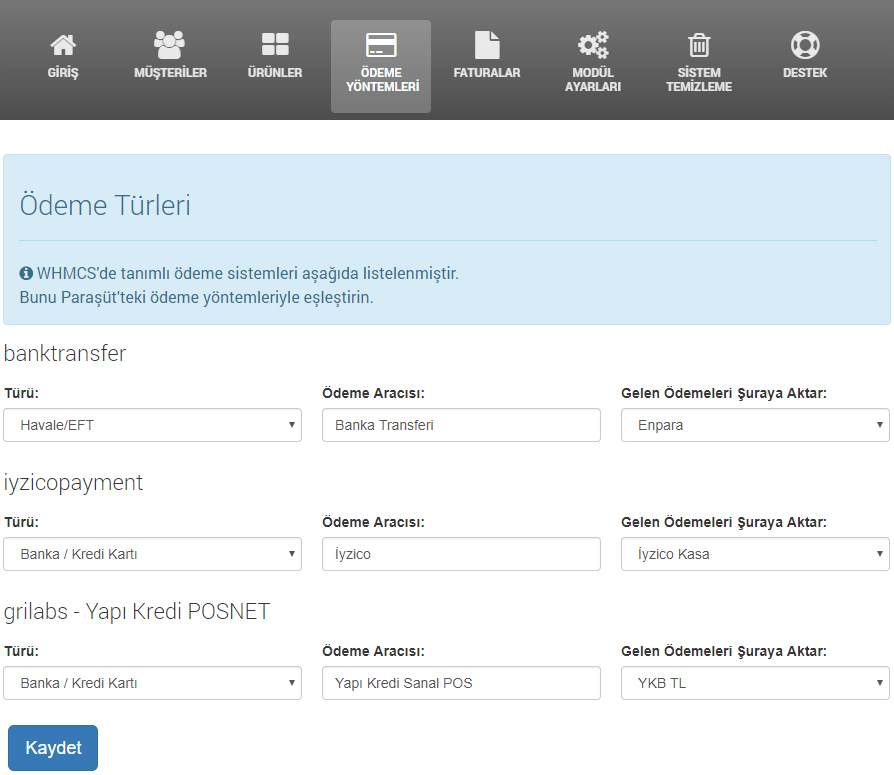Click the GİRİŞ home icon
Viewport: 894px width, 775px height.
(x=63, y=45)
